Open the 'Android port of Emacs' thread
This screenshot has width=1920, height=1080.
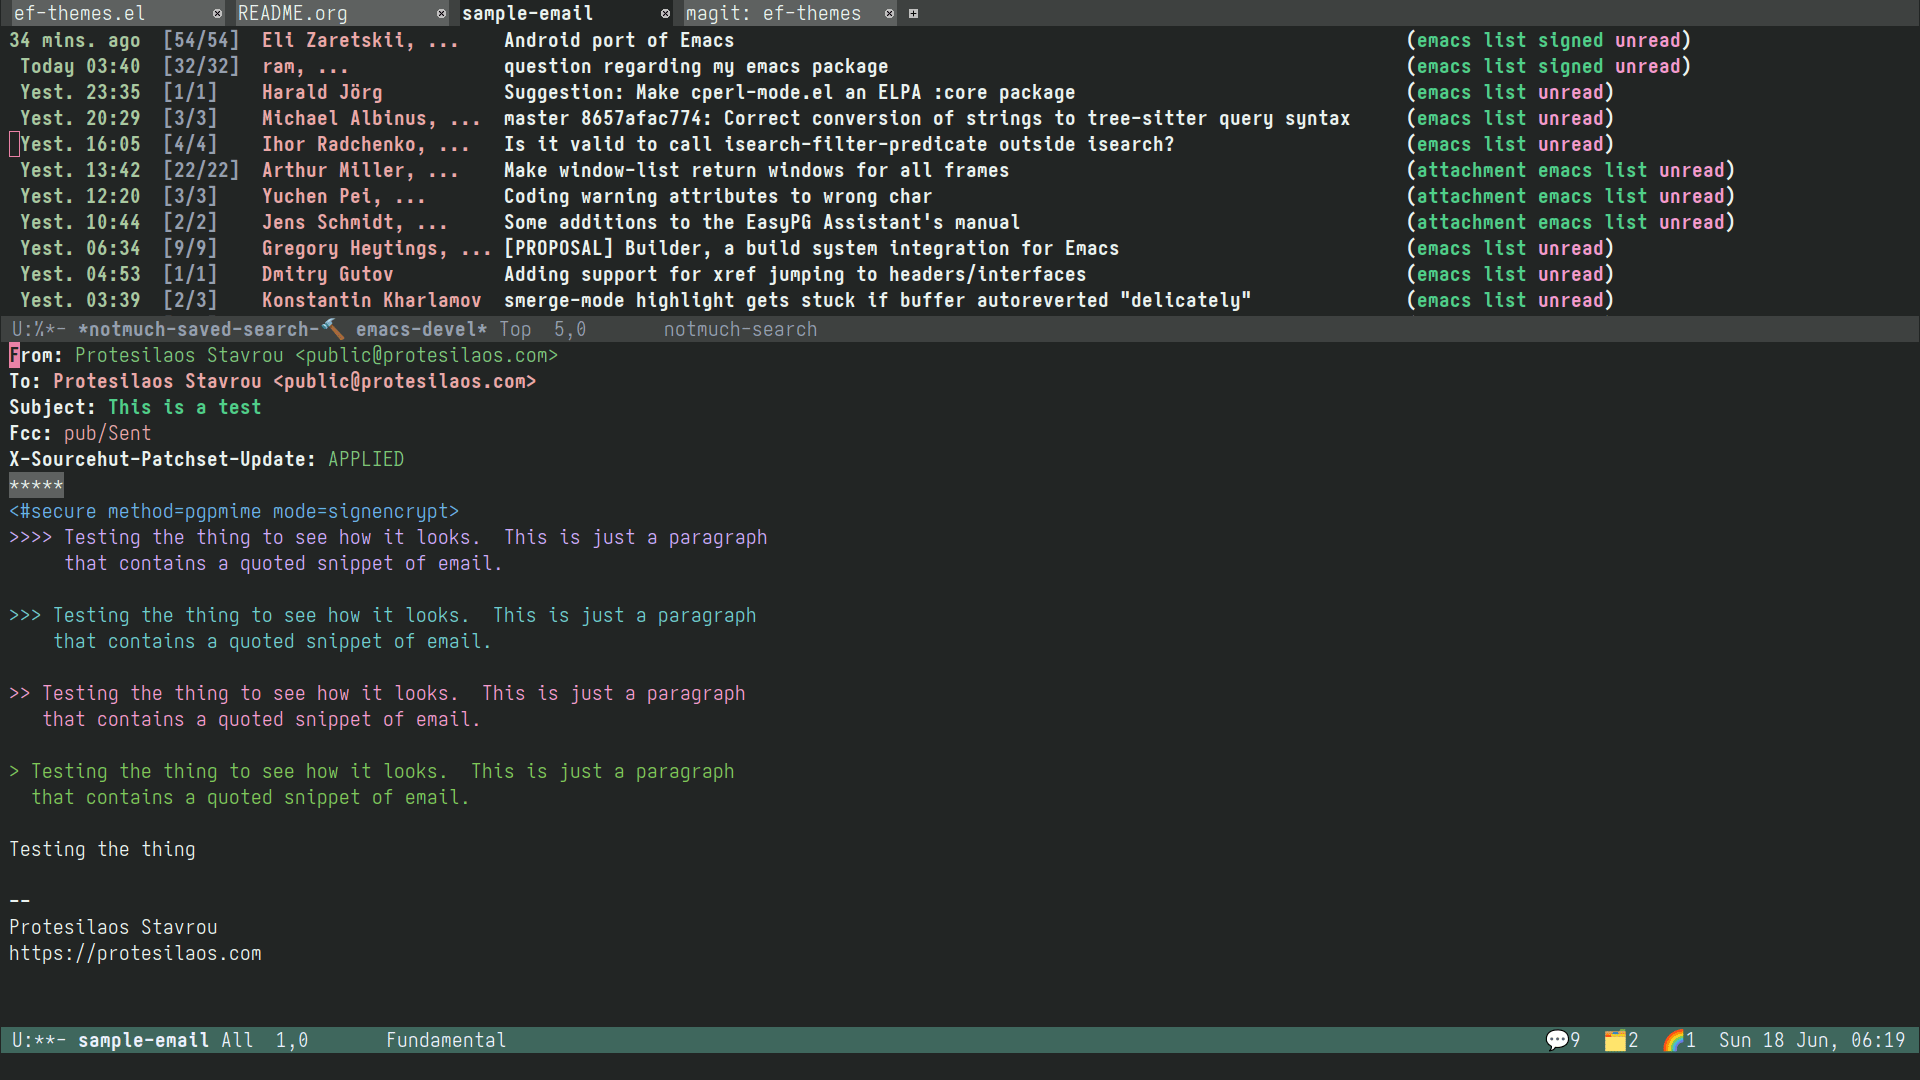click(x=619, y=40)
